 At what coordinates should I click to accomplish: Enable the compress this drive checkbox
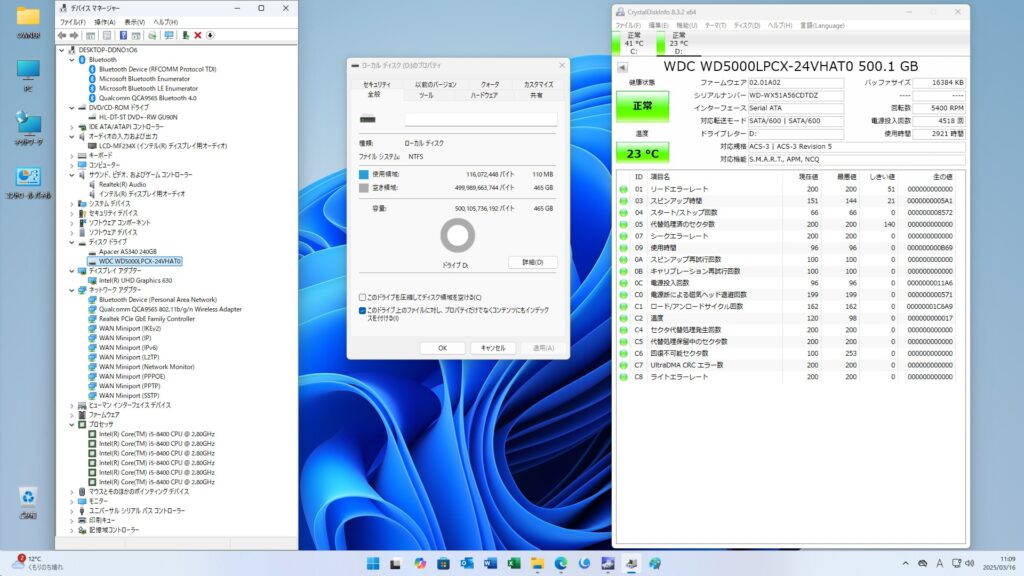pos(362,297)
